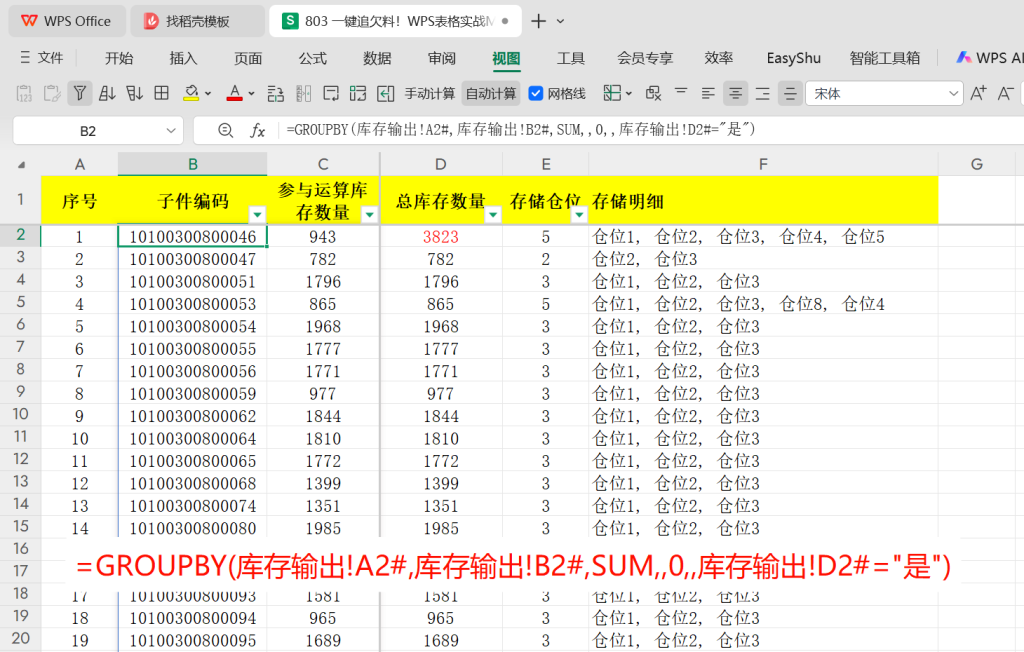Switch to the 开始 ribbon tab

[x=119, y=58]
